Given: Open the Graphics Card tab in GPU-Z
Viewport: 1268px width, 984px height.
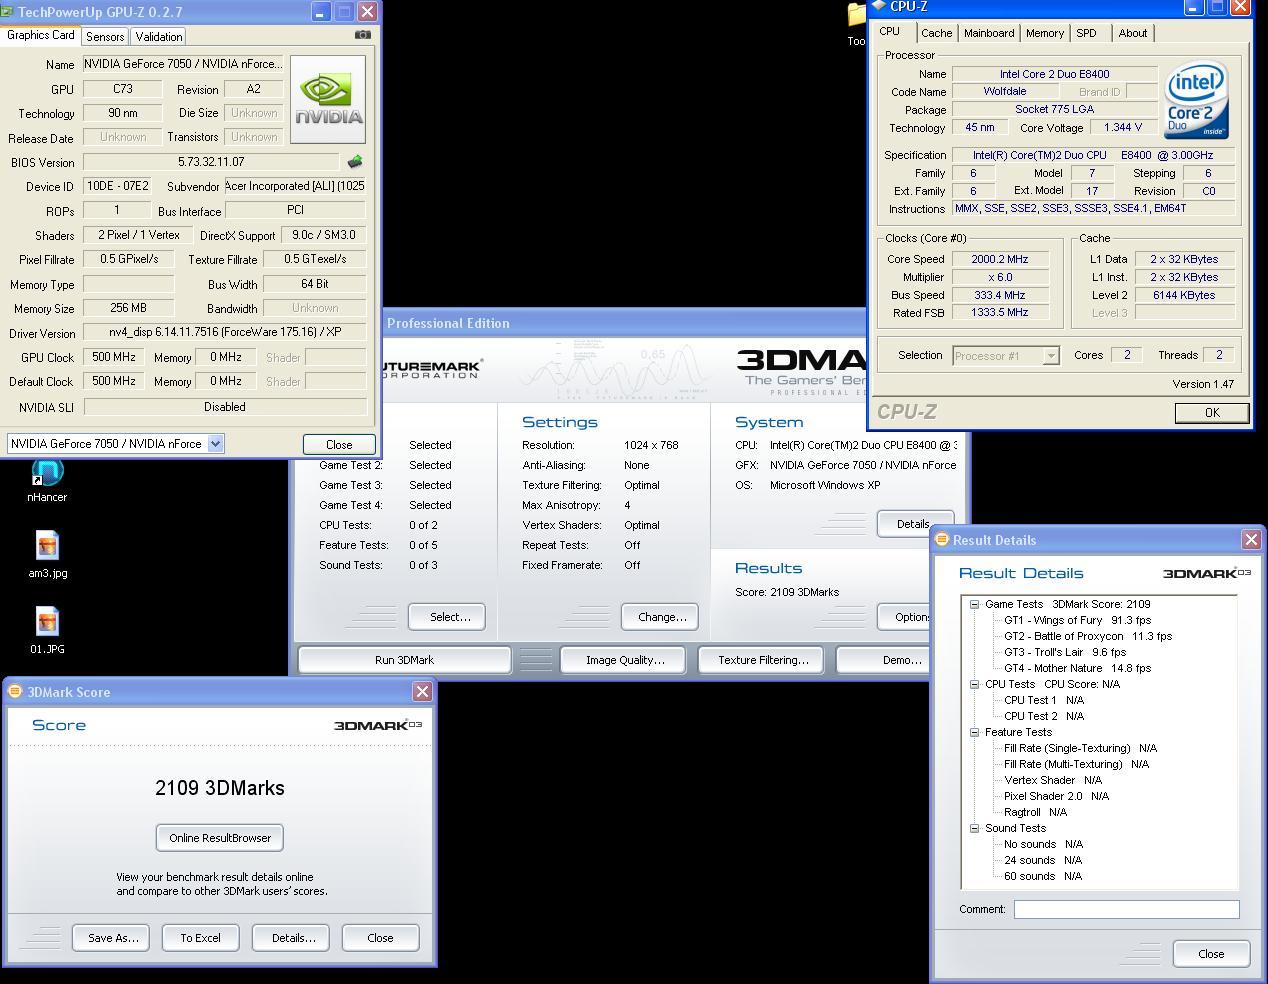Looking at the screenshot, I should [x=41, y=35].
